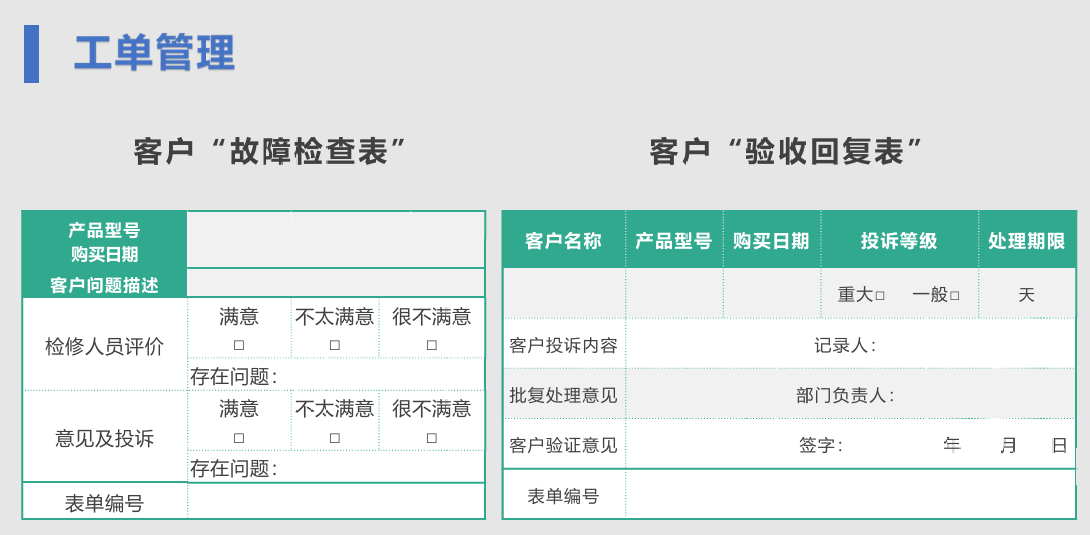Click 存在问题 field under 检修人员评价
Image resolution: width=1090 pixels, height=535 pixels.
(336, 376)
